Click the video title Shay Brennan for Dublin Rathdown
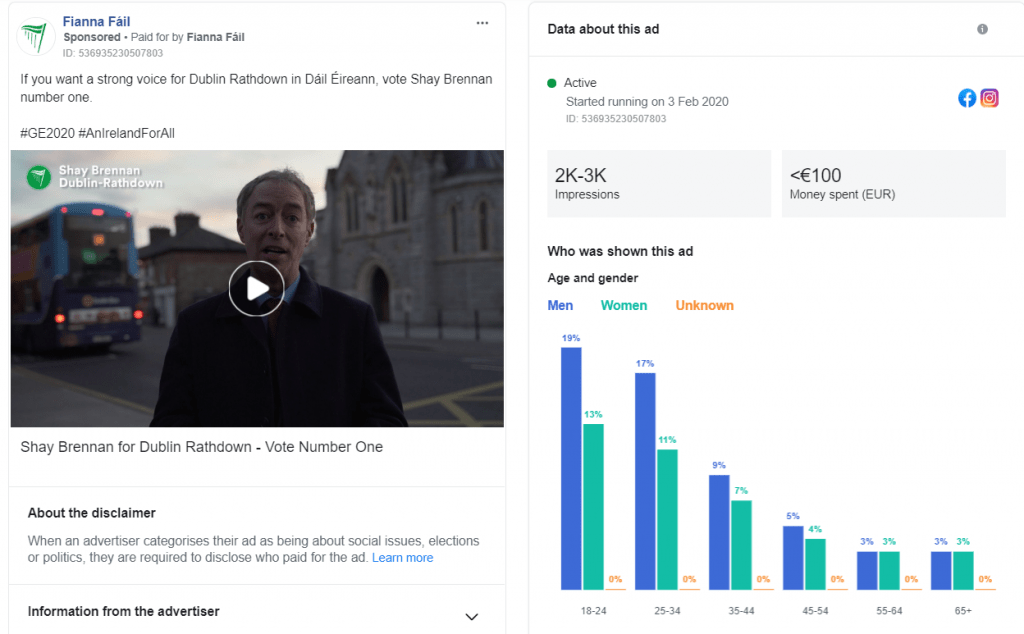The width and height of the screenshot is (1024, 634). 201,447
